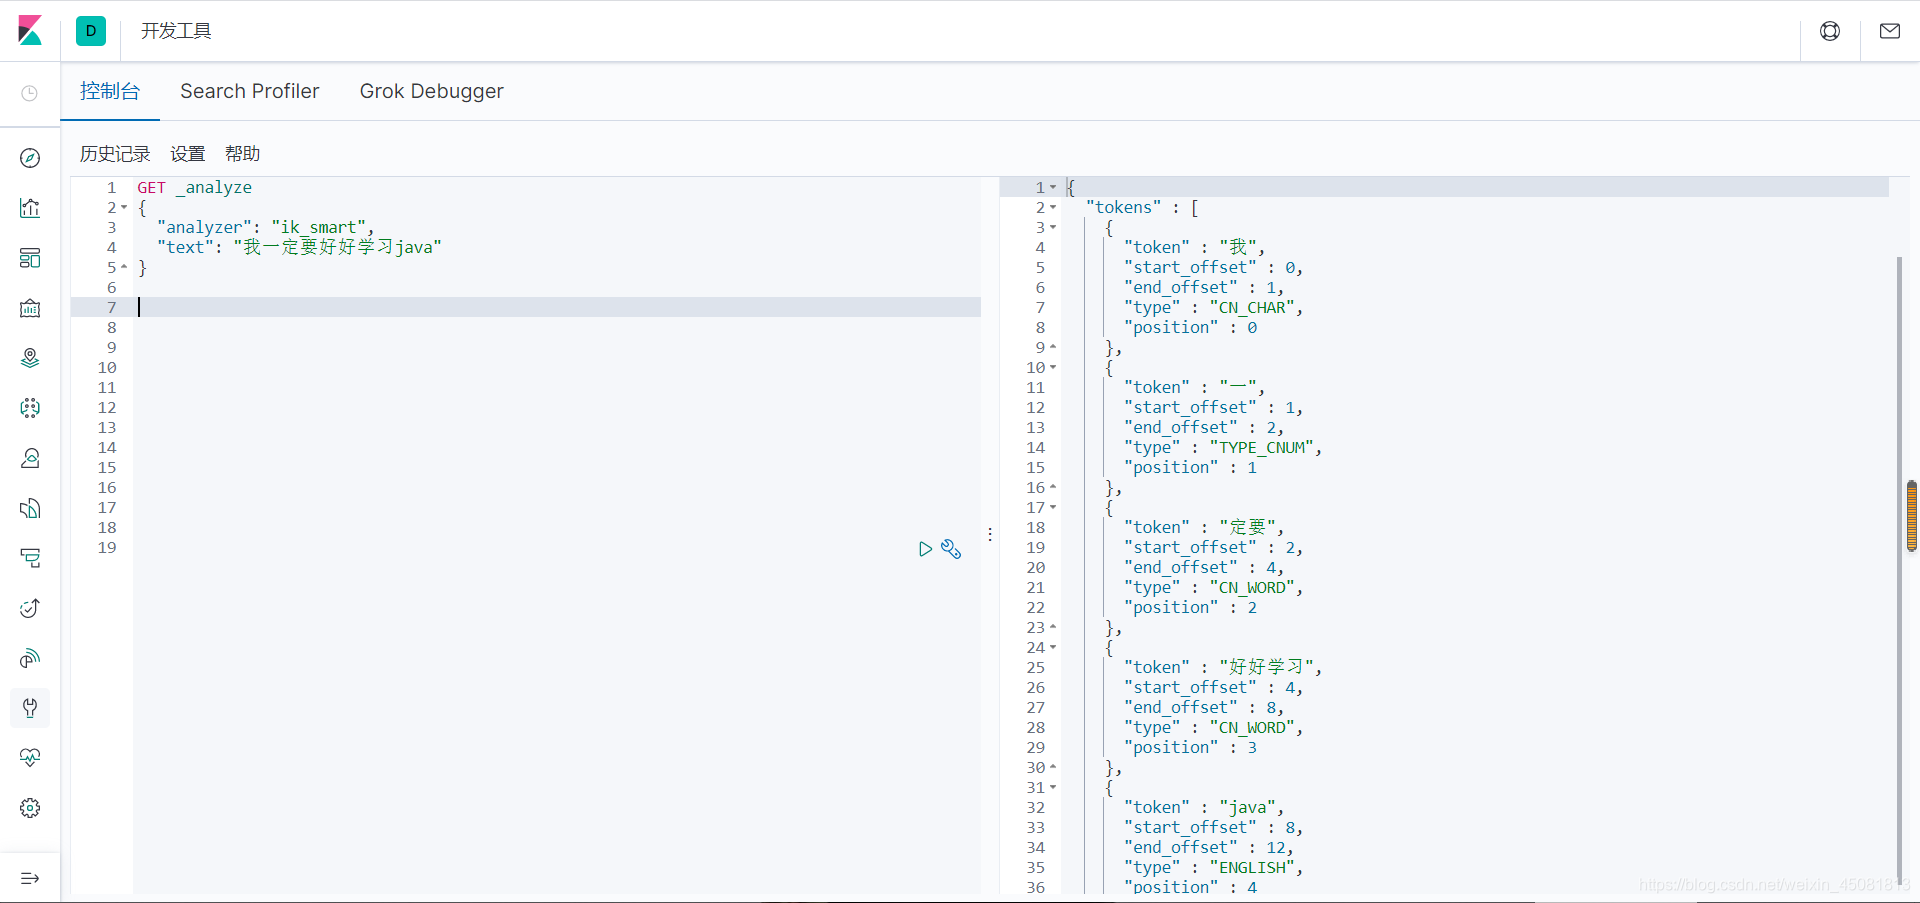Image resolution: width=1920 pixels, height=903 pixels.
Task: Click "end_offset" : 8 response line
Action: (1204, 707)
